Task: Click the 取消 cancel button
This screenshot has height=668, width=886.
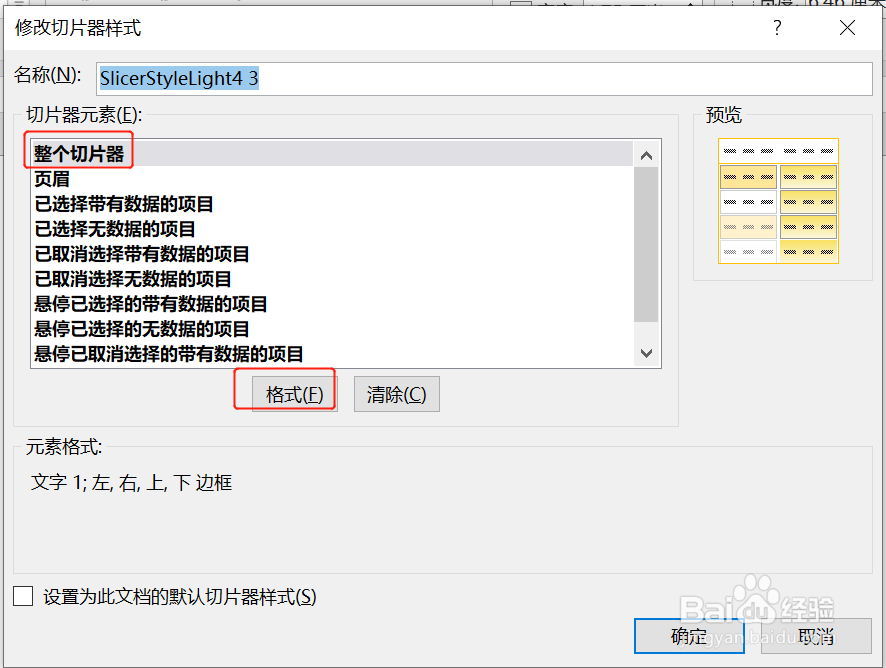Action: pos(816,636)
